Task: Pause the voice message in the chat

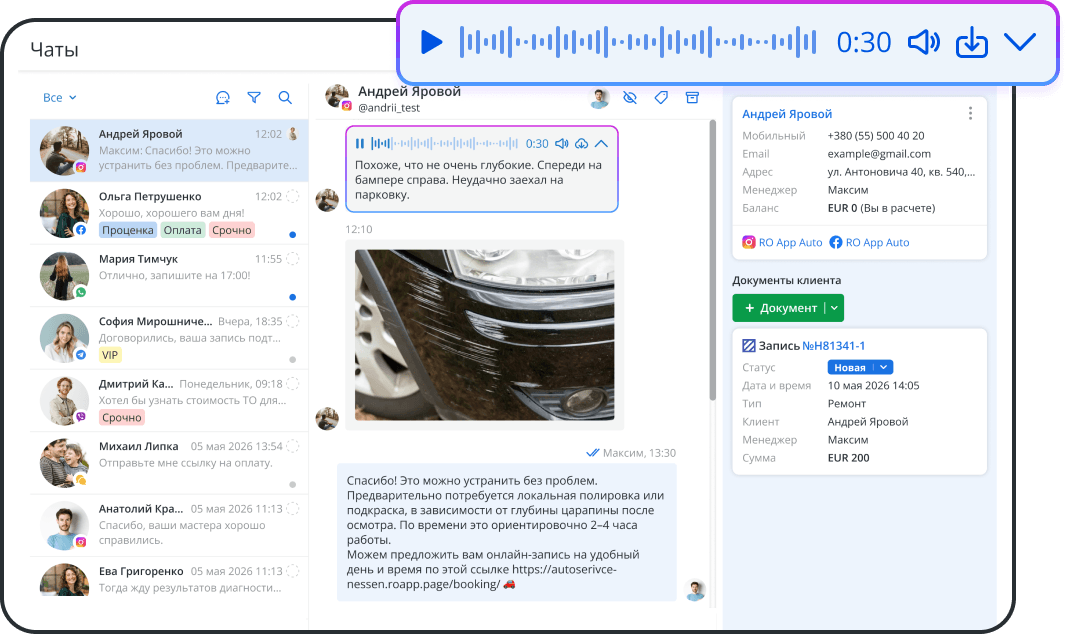Action: [x=360, y=144]
